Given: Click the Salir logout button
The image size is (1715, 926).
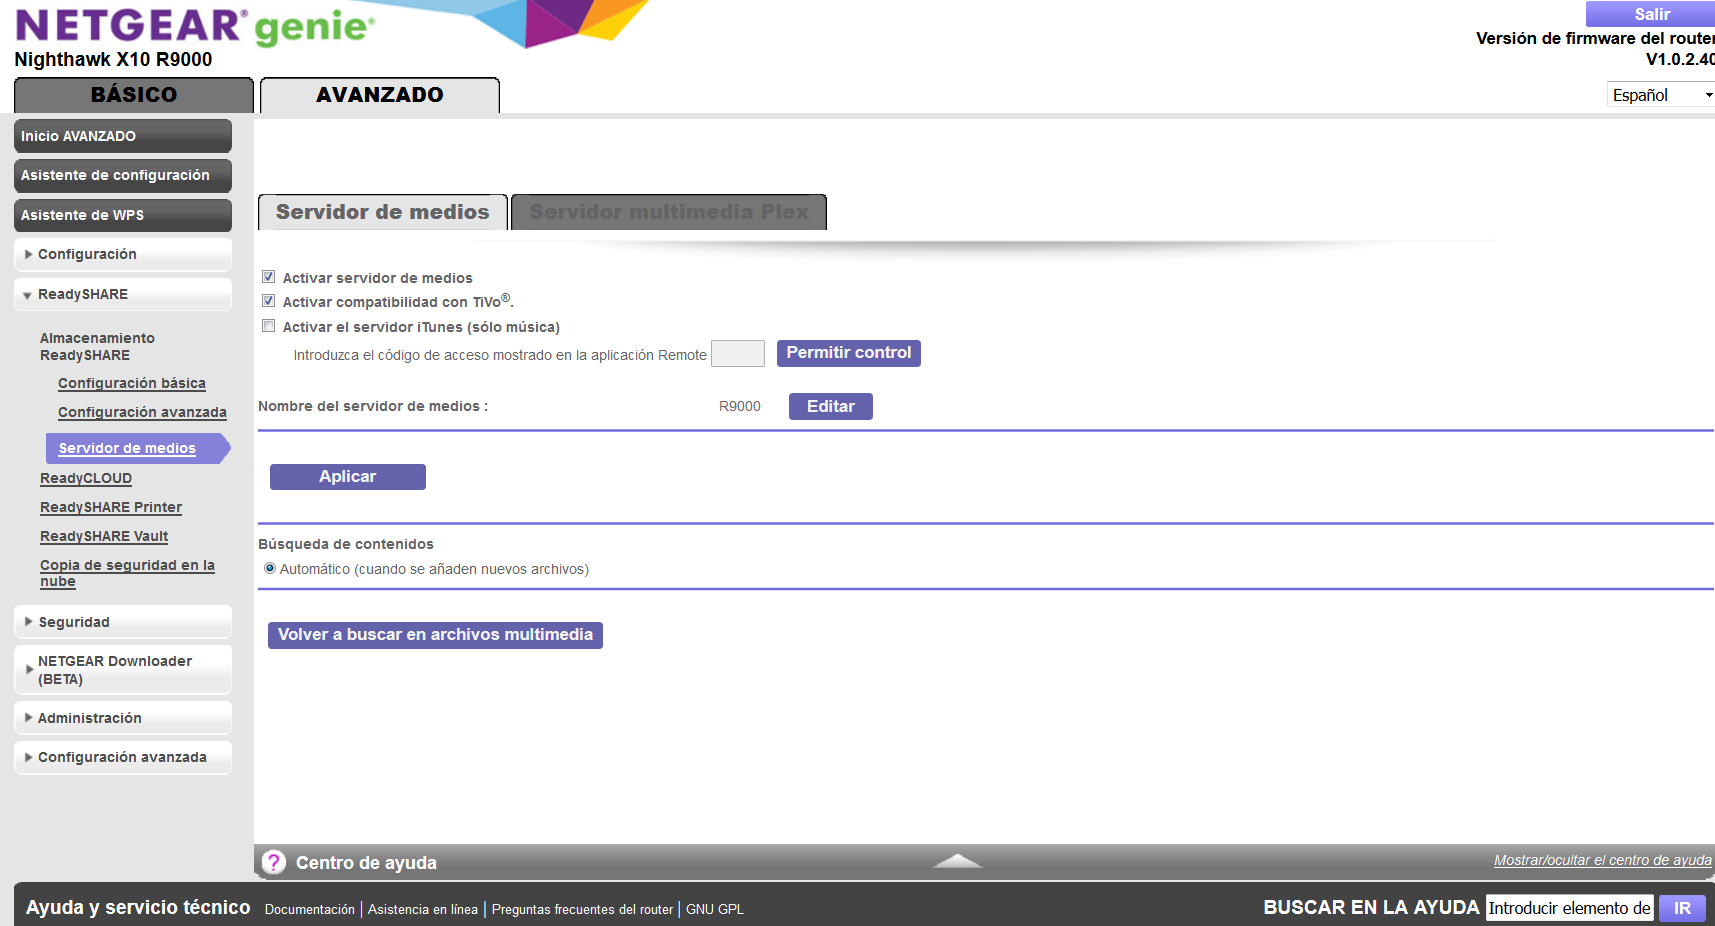Looking at the screenshot, I should point(1651,14).
